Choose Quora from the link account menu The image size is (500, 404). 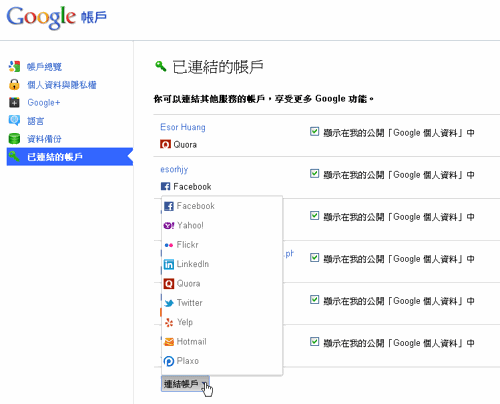pyautogui.click(x=222, y=284)
